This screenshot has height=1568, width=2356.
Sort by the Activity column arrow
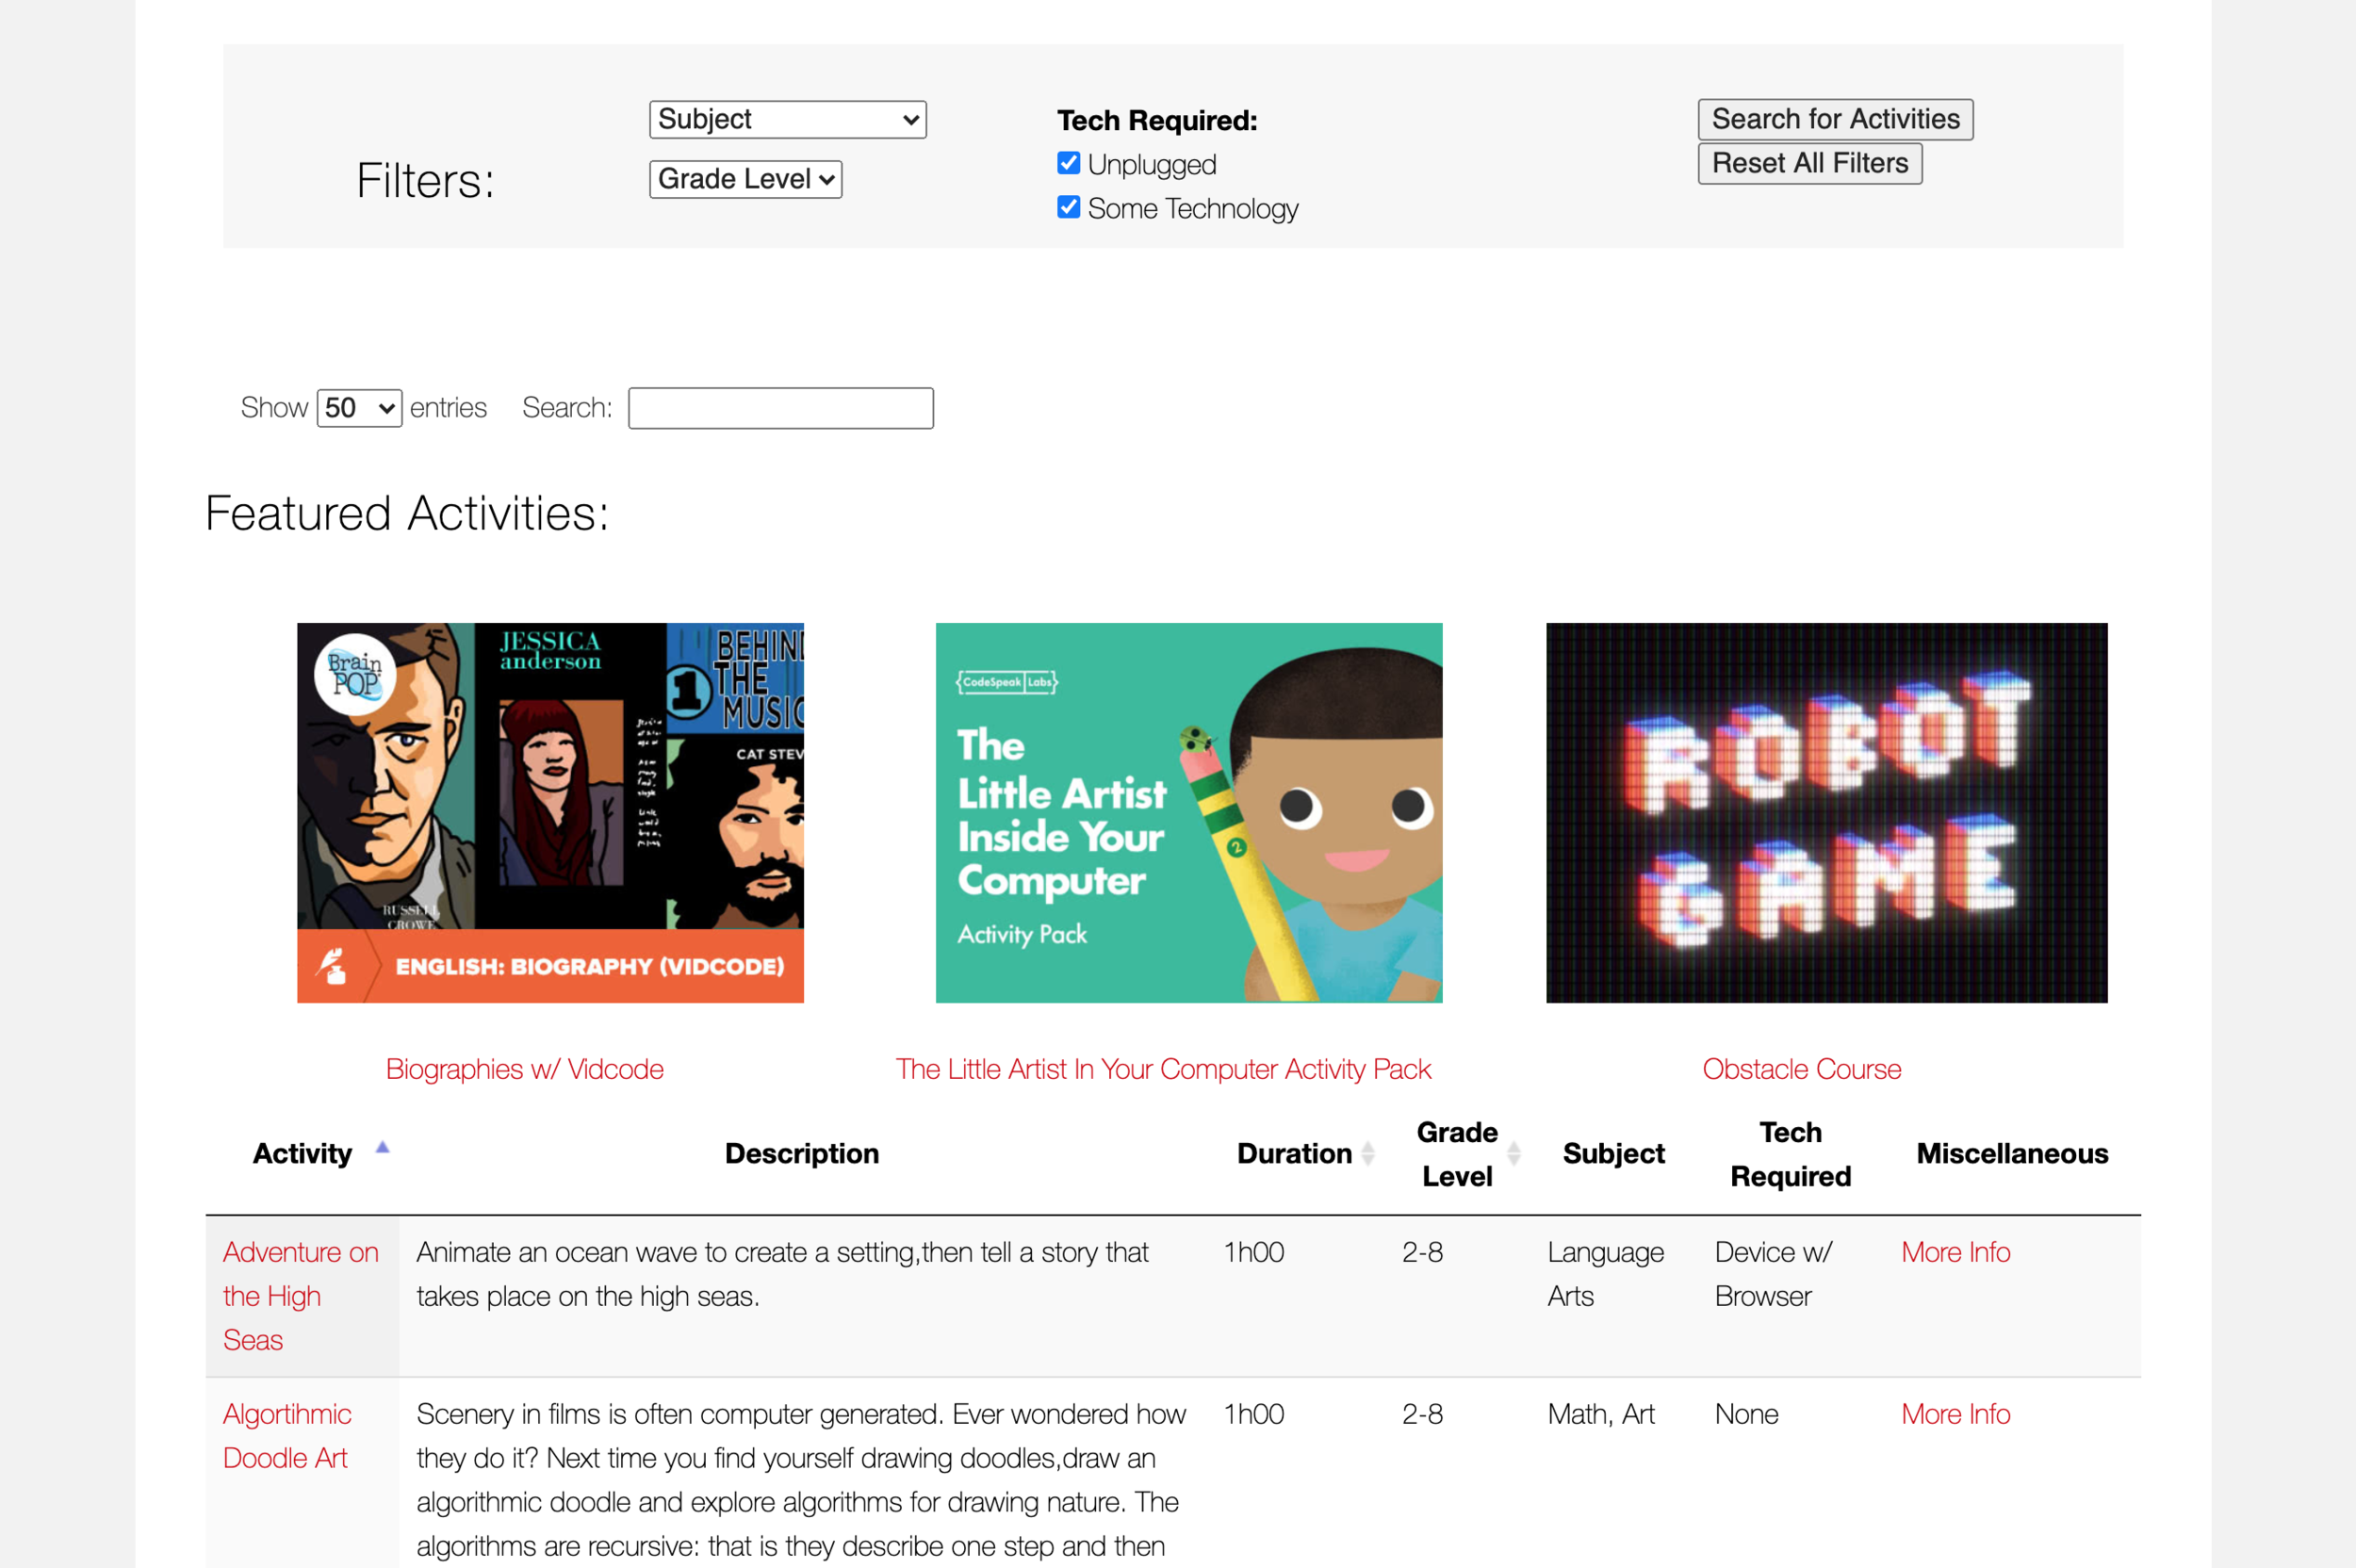[382, 1149]
